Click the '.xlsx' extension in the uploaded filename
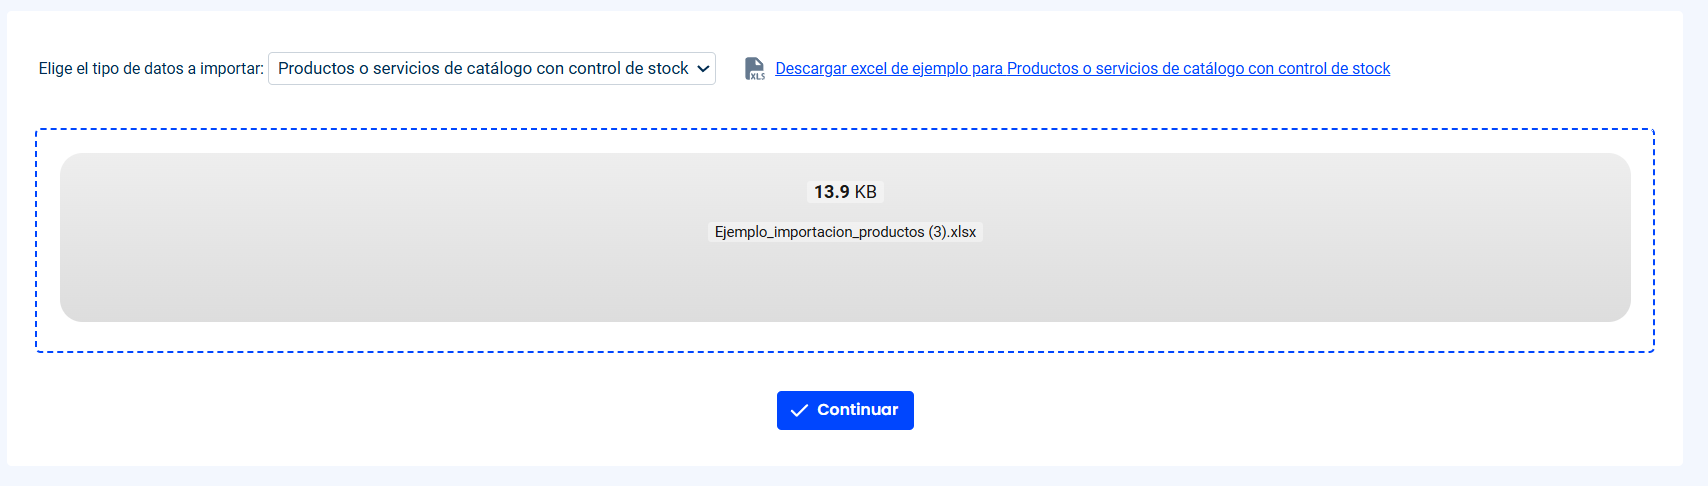 tap(963, 232)
